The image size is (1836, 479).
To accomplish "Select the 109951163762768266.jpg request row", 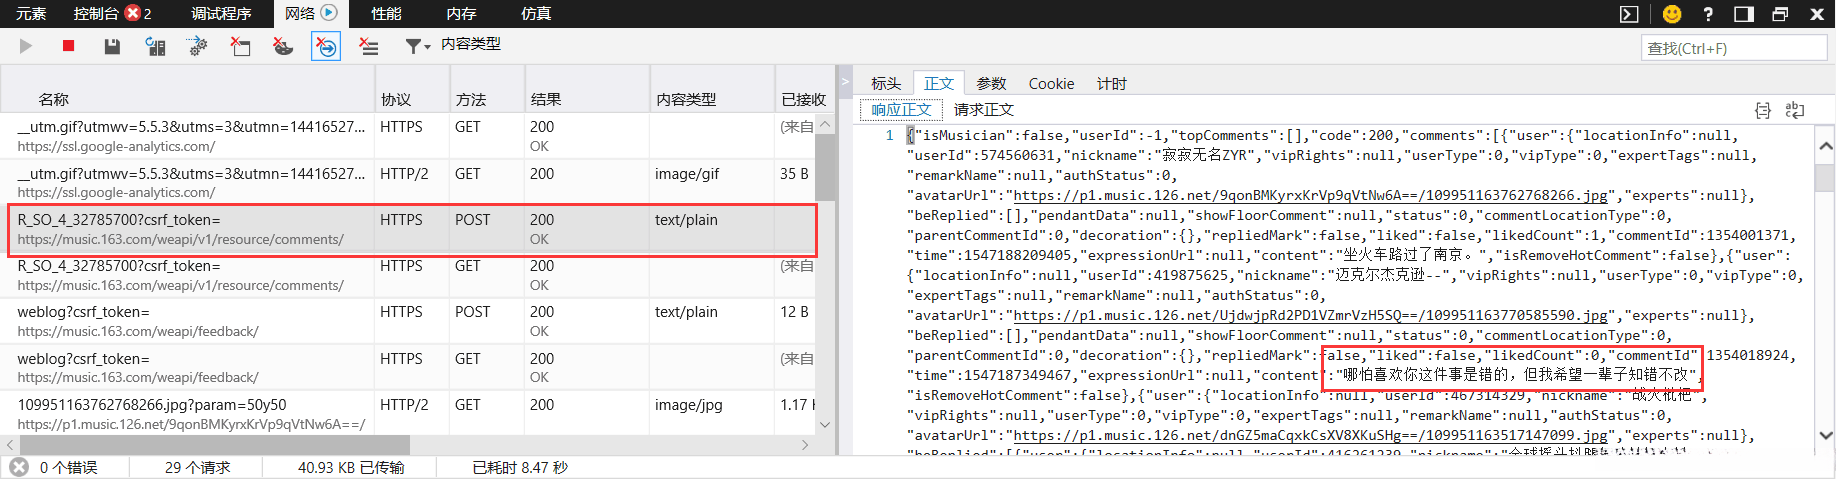I will pos(408,414).
